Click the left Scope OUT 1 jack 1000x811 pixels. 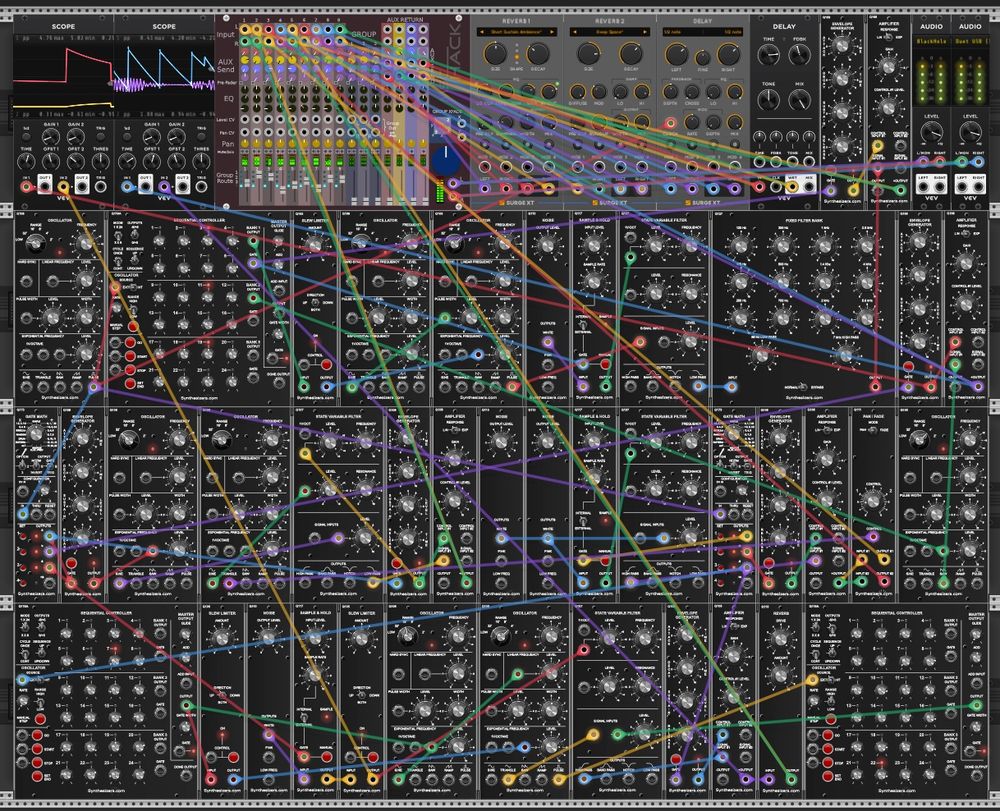tap(45, 187)
